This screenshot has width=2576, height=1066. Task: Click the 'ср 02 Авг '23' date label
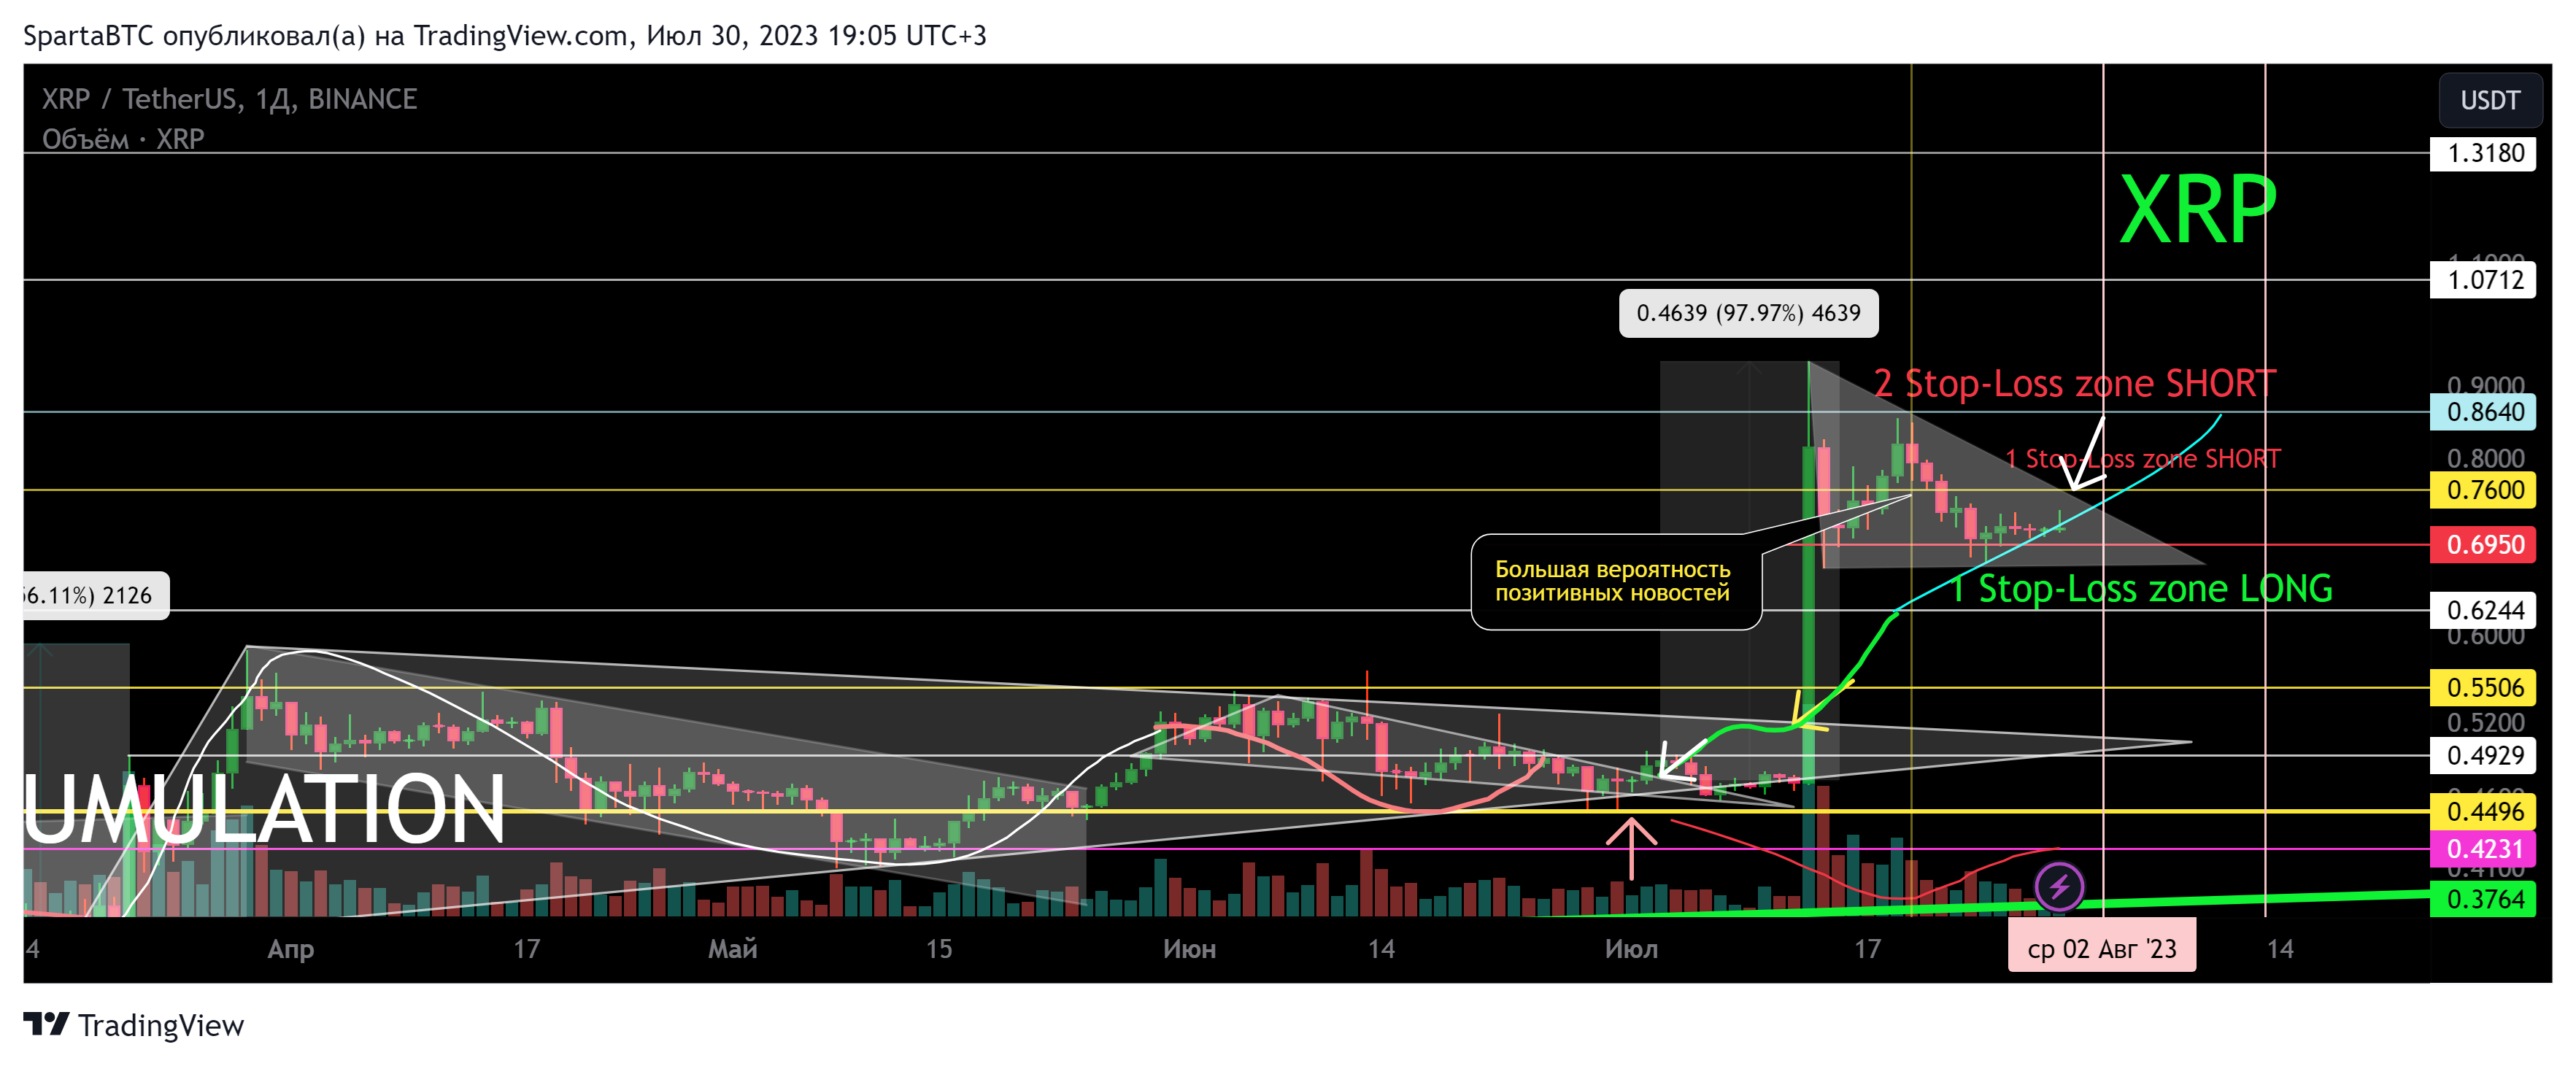(x=2102, y=948)
